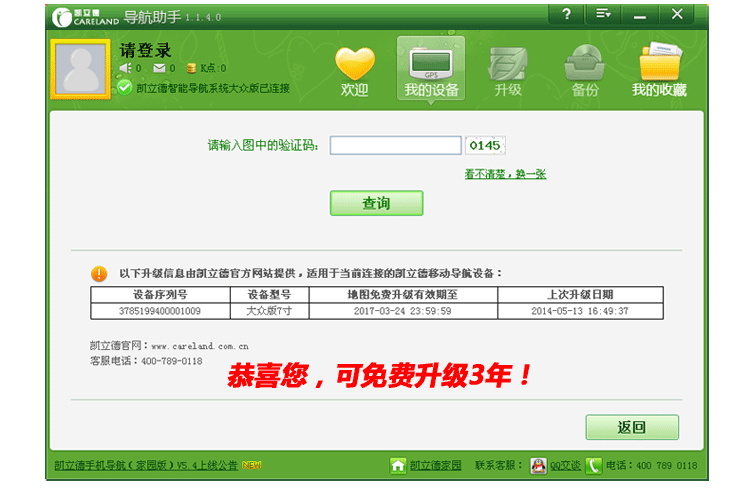Select the 2017-03-24 23:59:59 cell
Viewport: 750px width, 491px height.
[403, 311]
